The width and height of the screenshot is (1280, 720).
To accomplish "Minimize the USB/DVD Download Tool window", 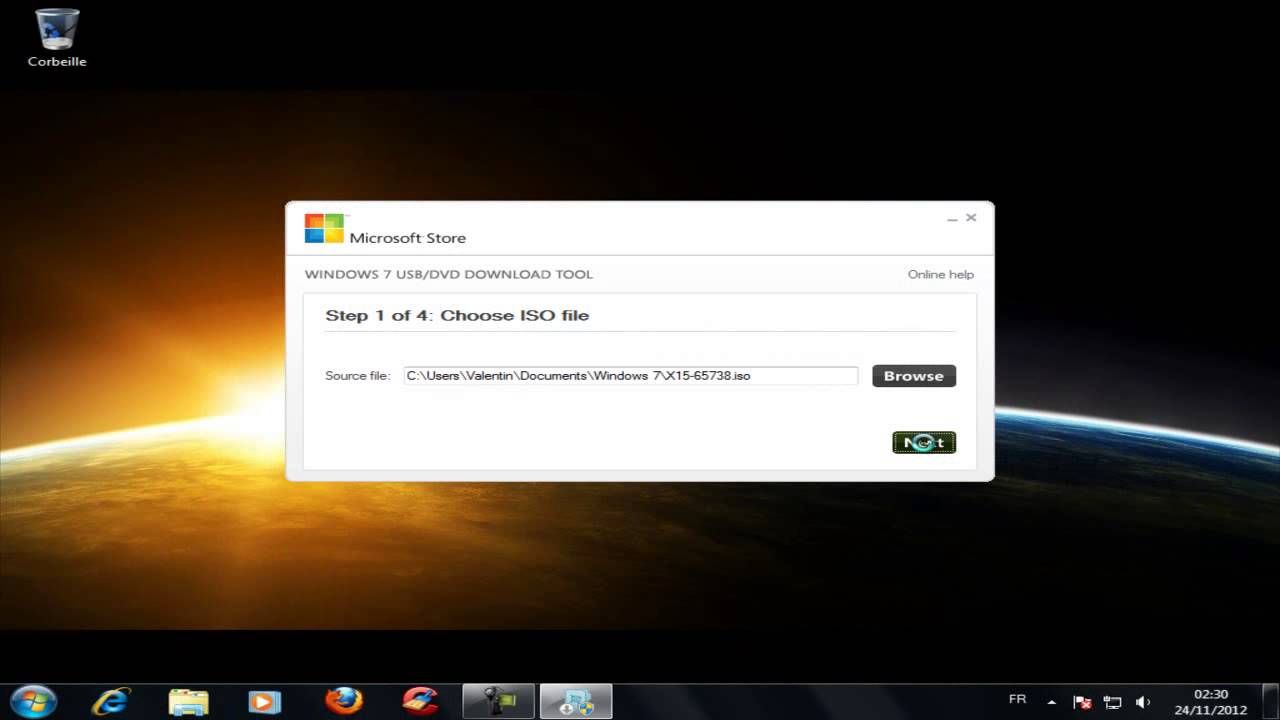I will click(x=952, y=218).
